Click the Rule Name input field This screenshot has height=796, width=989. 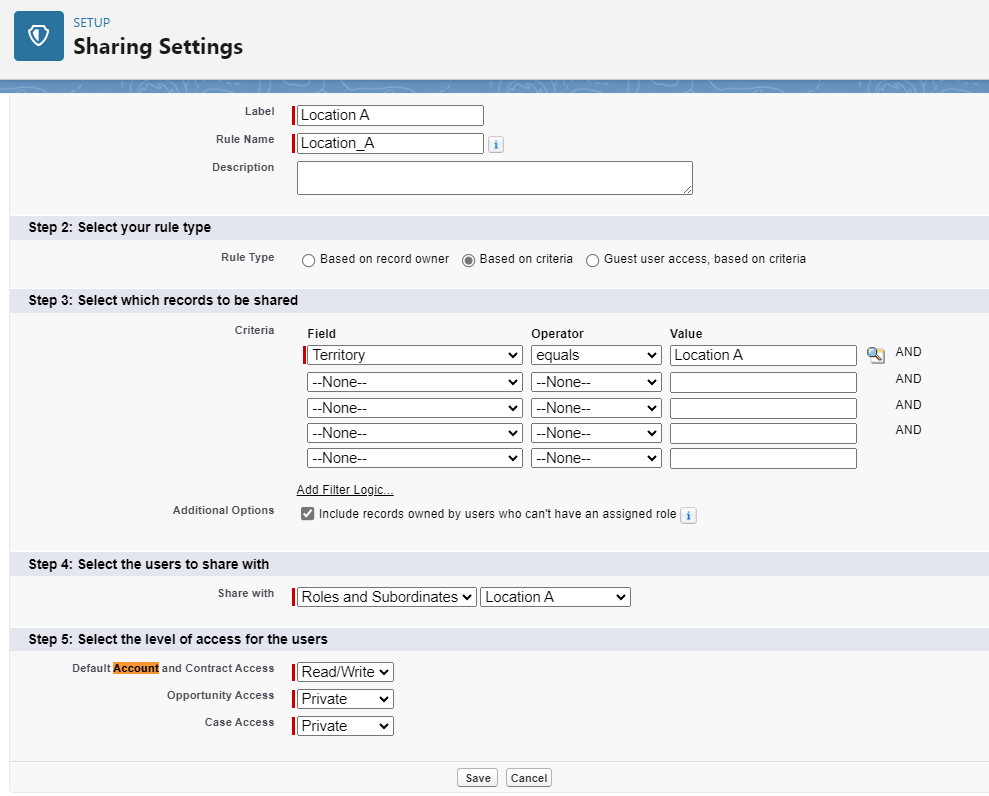point(390,143)
